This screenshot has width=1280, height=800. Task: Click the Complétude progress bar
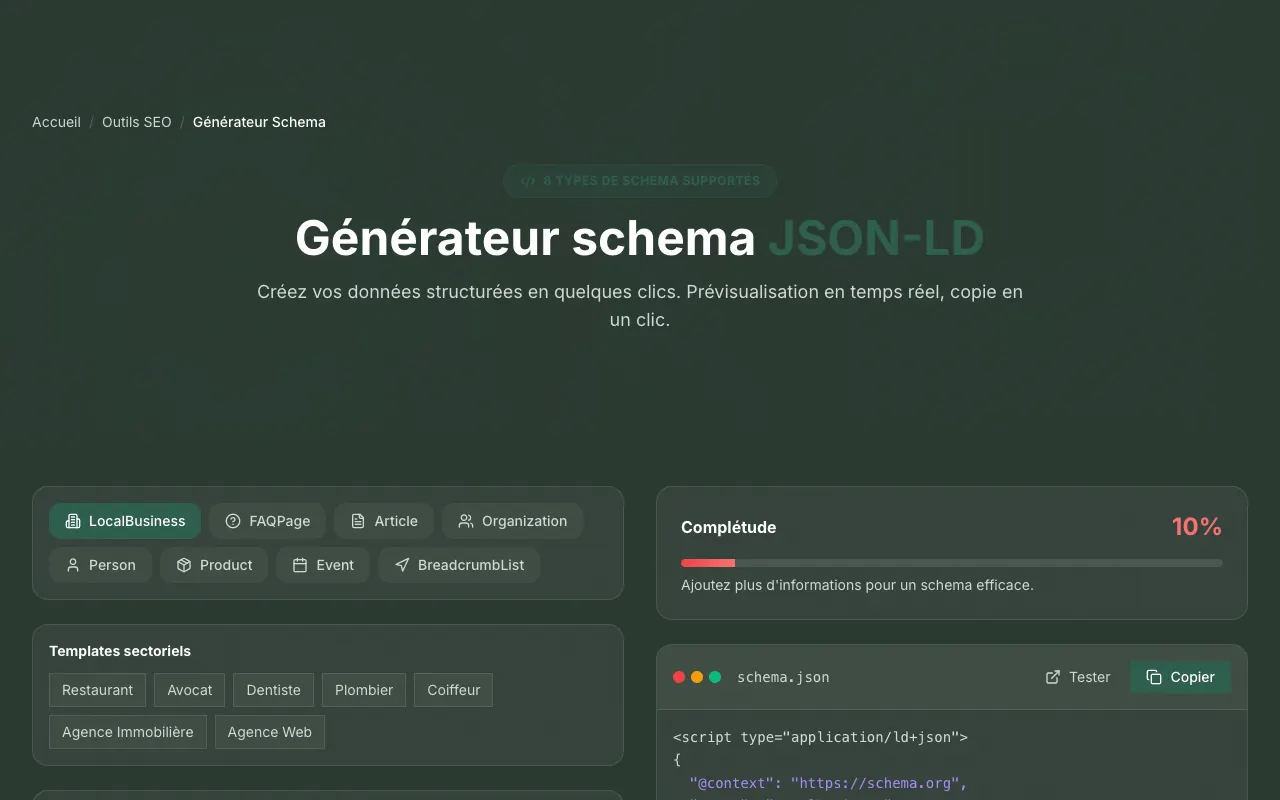click(x=952, y=563)
